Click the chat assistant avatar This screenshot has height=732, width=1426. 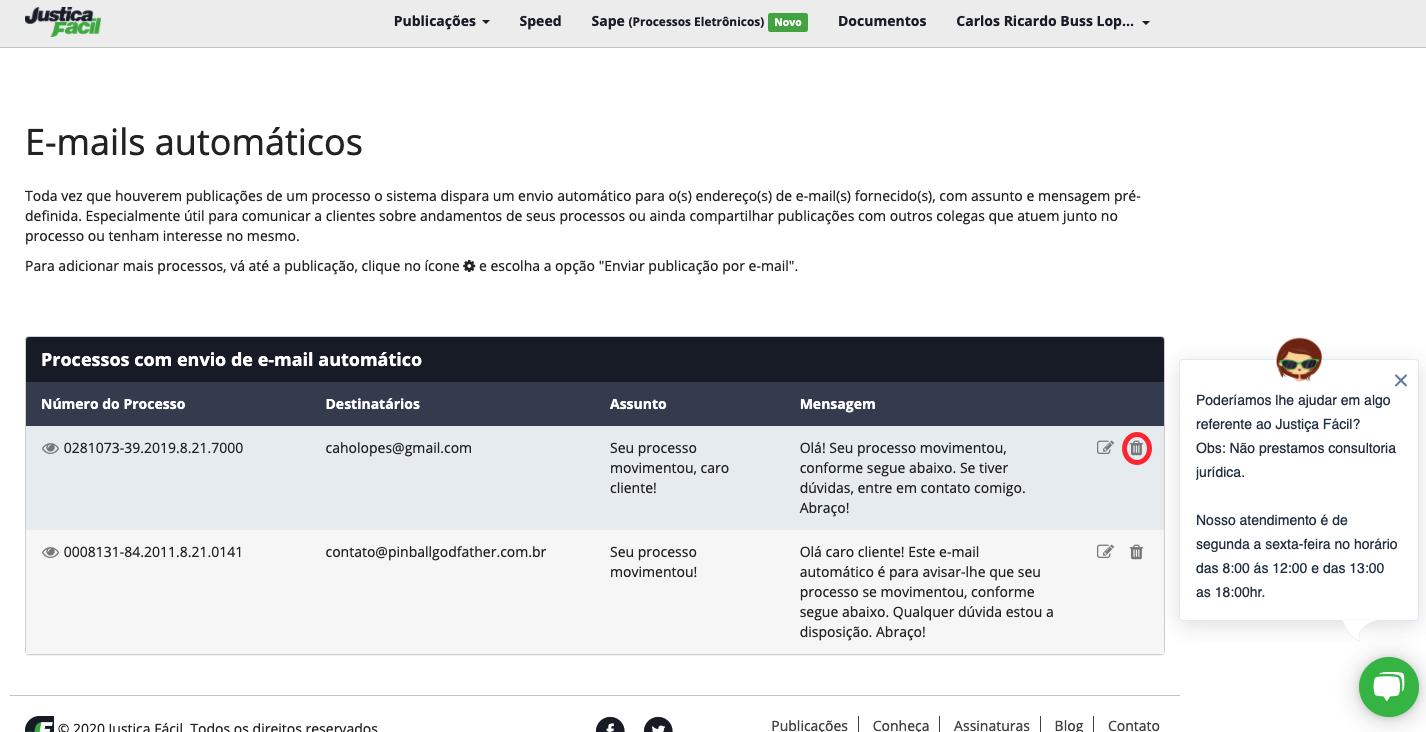click(1299, 360)
